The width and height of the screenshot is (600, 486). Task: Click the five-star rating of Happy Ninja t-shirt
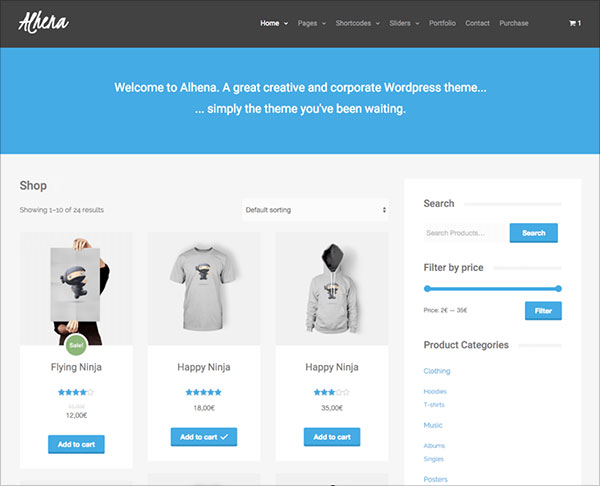[x=204, y=392]
